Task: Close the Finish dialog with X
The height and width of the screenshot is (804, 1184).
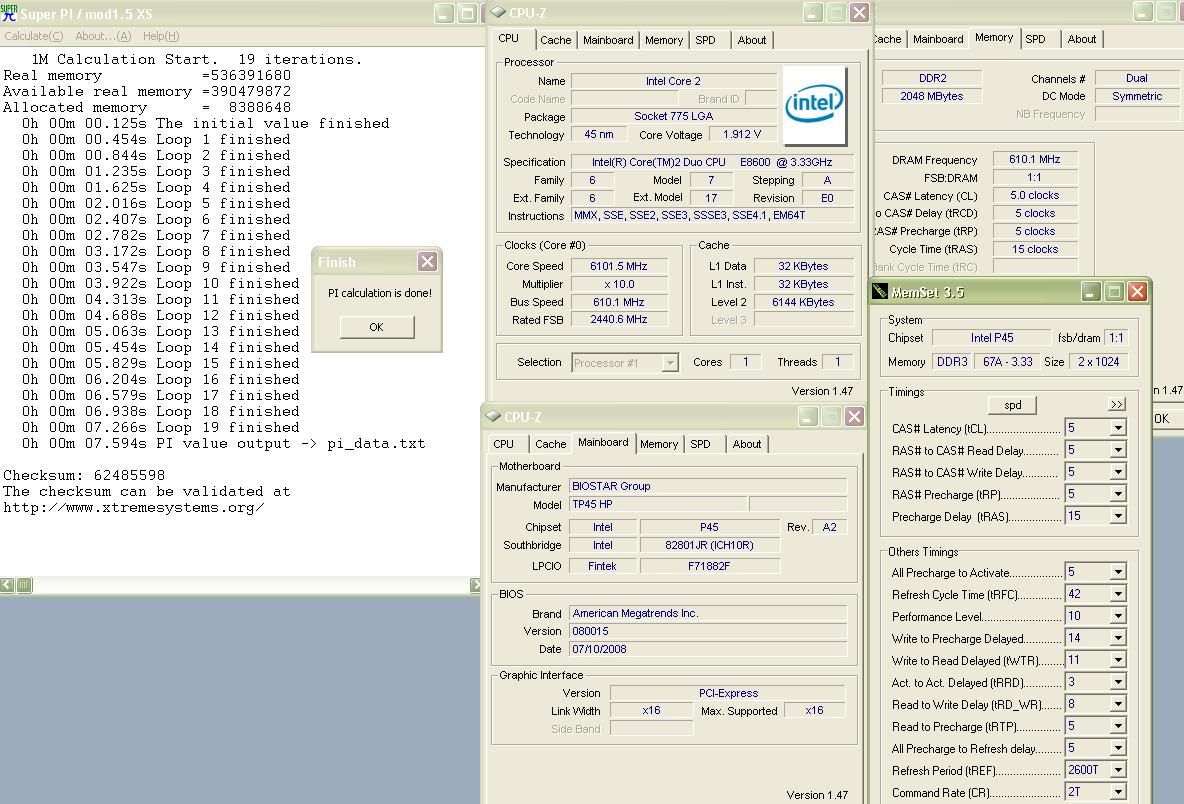Action: point(427,262)
